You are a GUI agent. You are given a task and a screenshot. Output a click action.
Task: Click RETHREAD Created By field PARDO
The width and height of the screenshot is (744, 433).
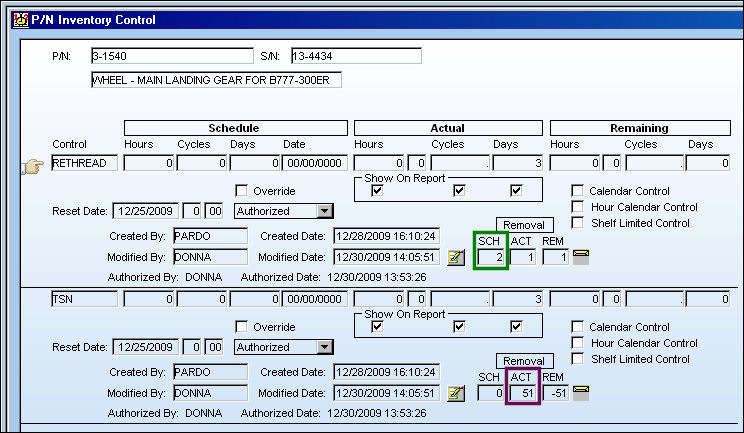(211, 236)
